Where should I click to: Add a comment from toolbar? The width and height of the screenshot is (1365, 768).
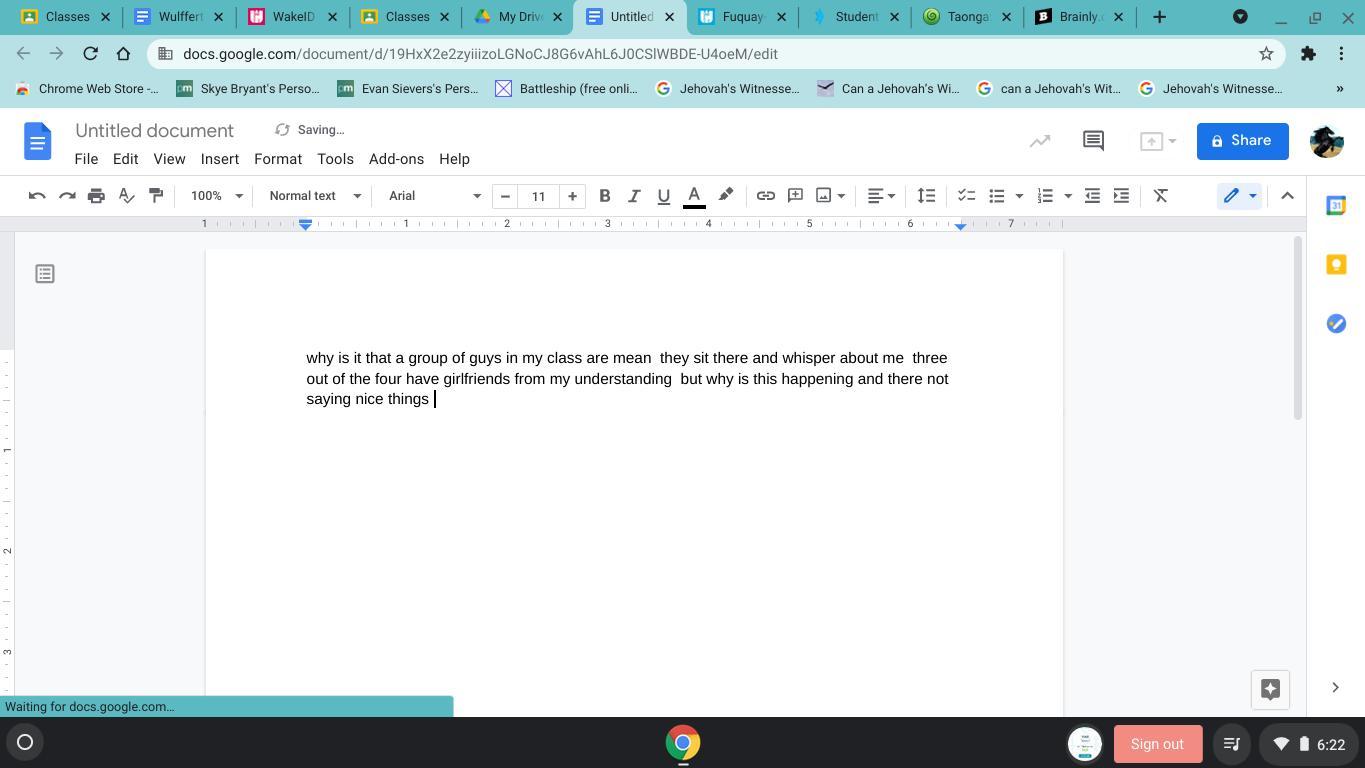point(795,196)
